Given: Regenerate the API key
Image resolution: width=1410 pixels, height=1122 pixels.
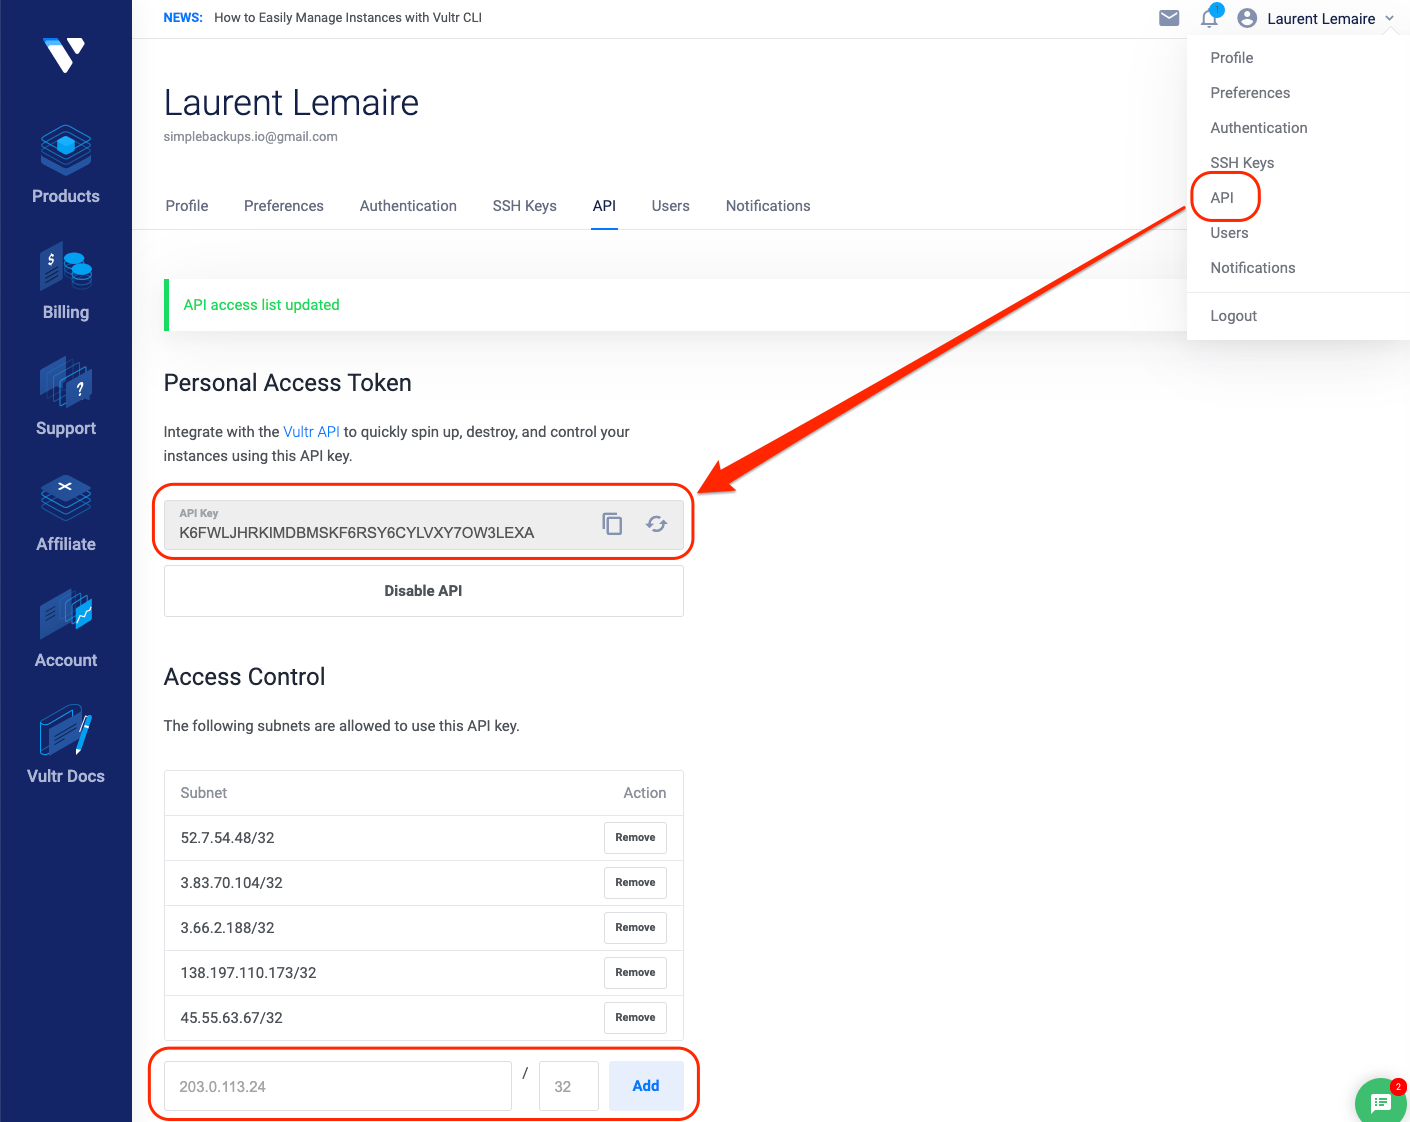Looking at the screenshot, I should (x=656, y=523).
